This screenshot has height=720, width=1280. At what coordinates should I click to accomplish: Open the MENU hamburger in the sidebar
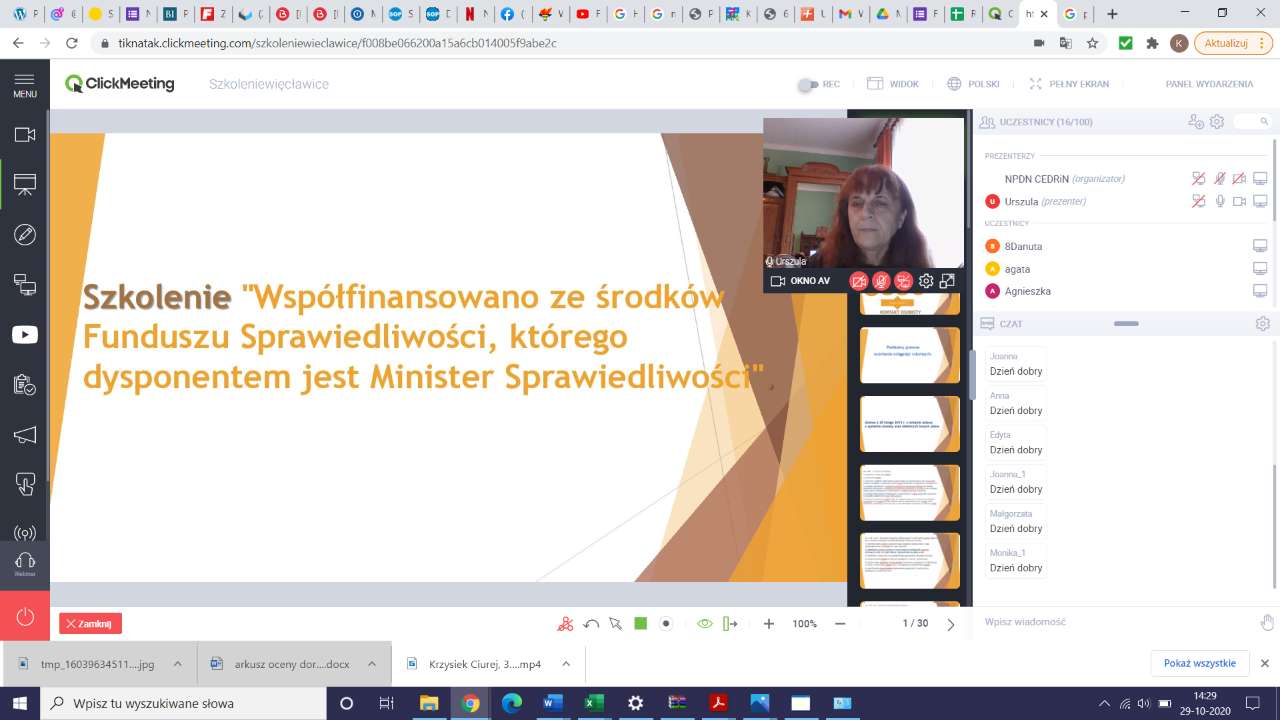coord(24,85)
